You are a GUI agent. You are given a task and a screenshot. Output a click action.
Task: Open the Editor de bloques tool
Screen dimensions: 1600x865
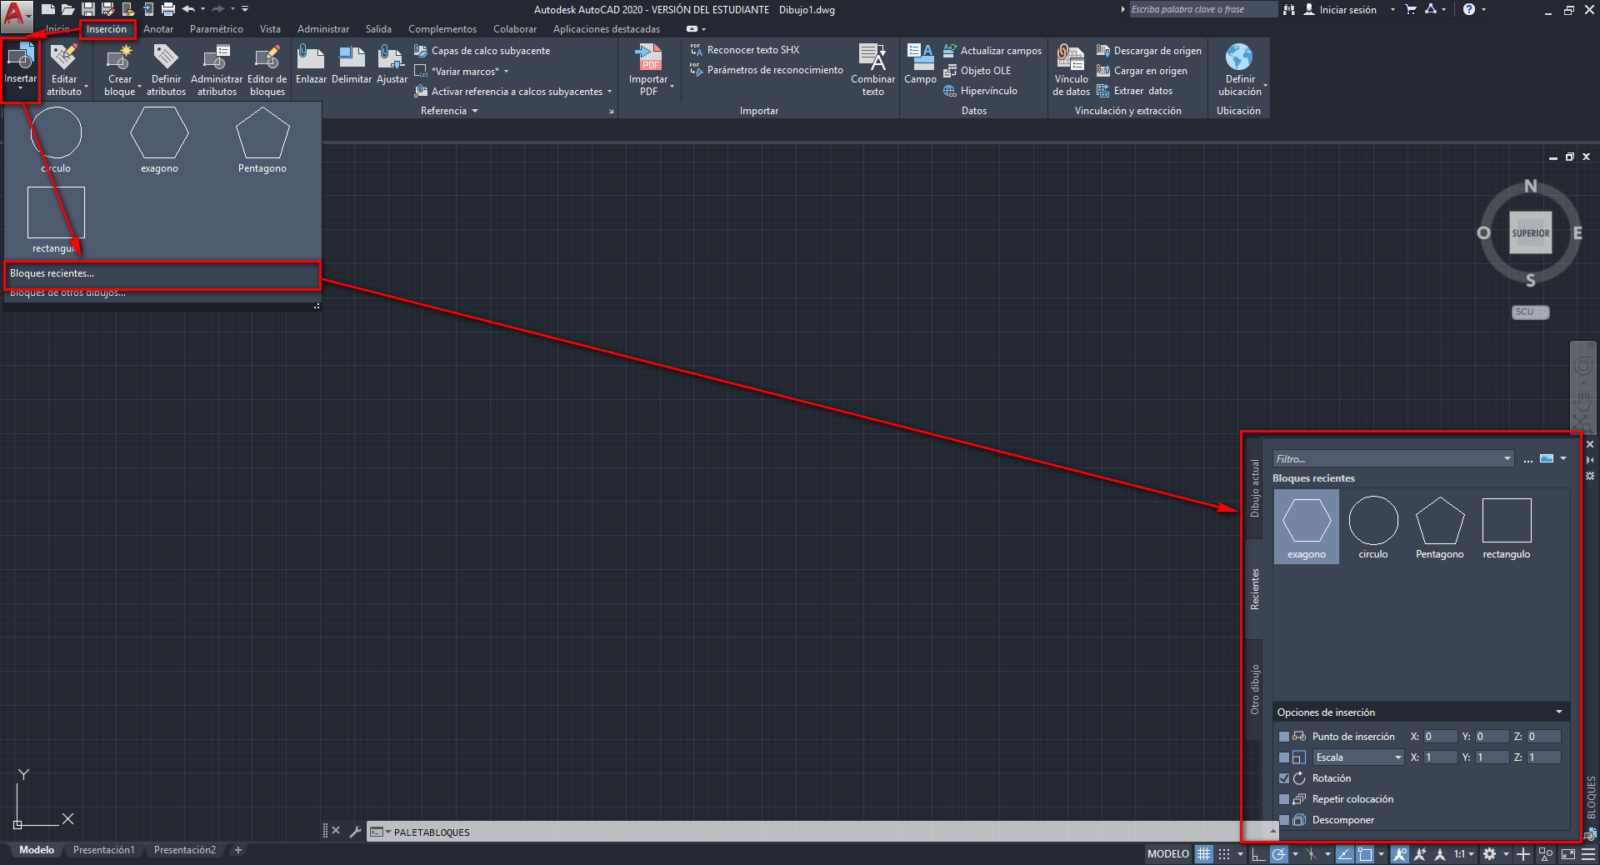267,60
